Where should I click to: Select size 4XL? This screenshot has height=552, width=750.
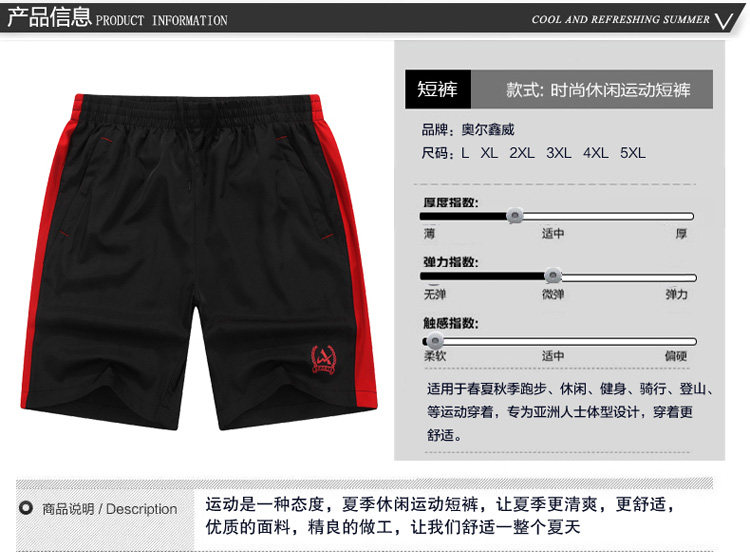tap(596, 153)
